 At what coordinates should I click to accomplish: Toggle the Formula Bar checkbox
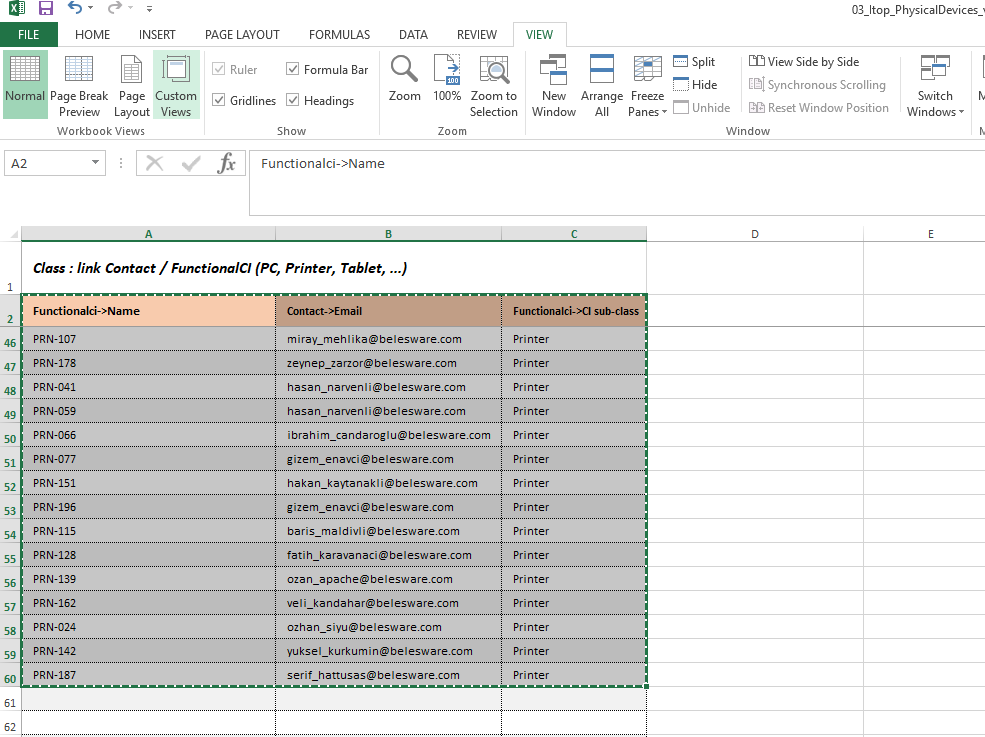pyautogui.click(x=293, y=70)
